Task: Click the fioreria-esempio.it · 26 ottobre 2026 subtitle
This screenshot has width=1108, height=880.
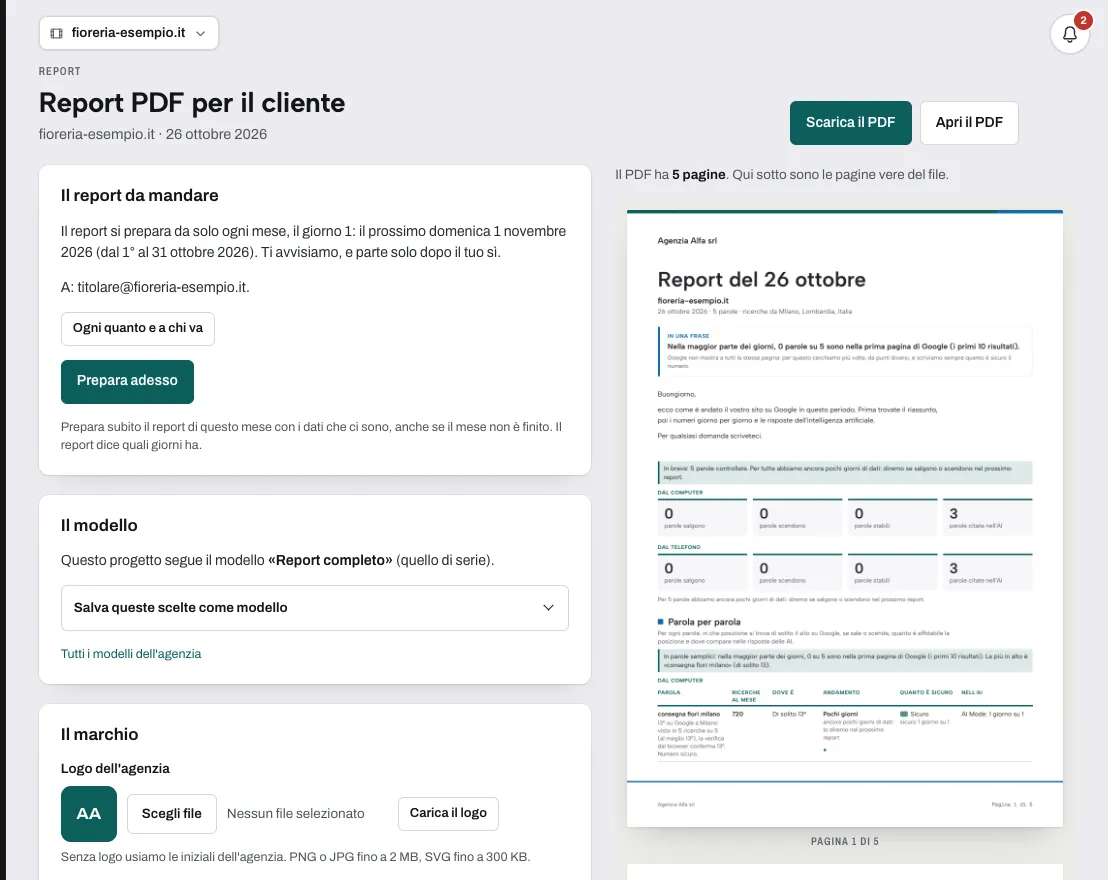Action: [x=153, y=134]
